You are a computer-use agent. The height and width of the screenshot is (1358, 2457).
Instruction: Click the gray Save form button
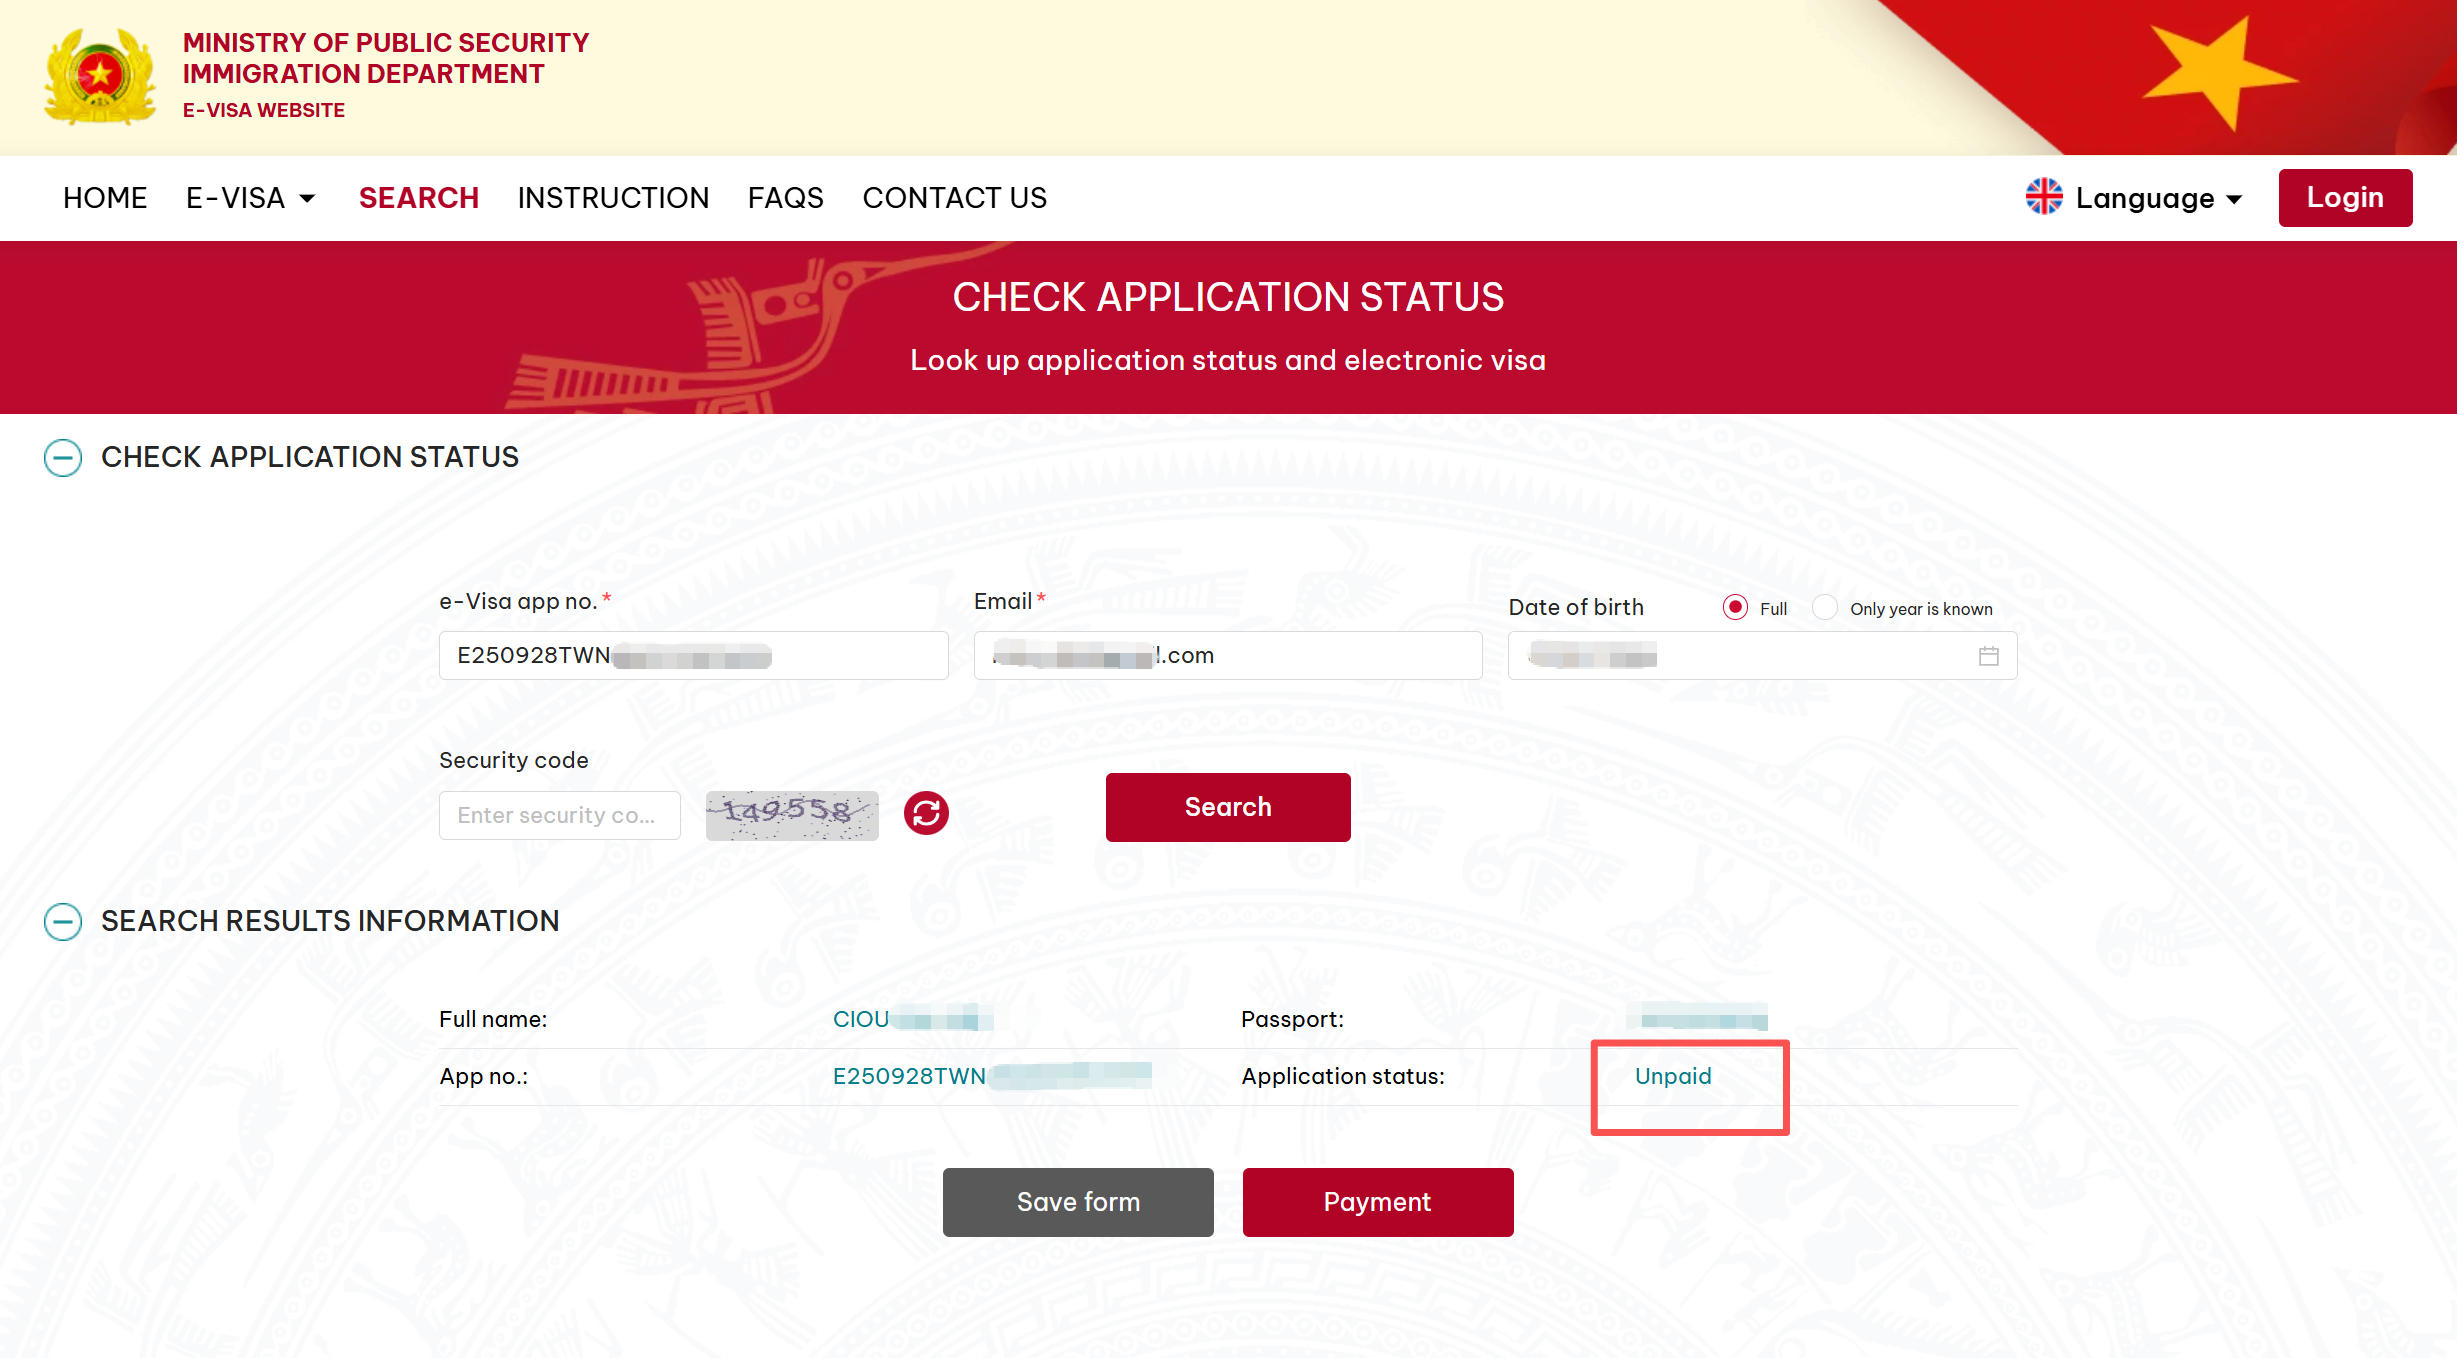1078,1202
